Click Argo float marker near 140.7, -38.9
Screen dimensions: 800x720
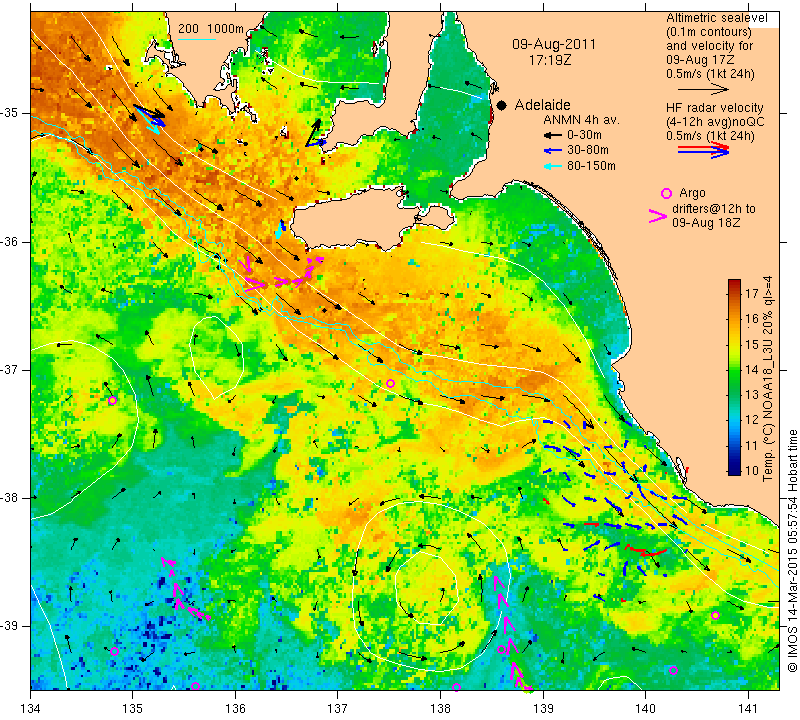pyautogui.click(x=715, y=615)
